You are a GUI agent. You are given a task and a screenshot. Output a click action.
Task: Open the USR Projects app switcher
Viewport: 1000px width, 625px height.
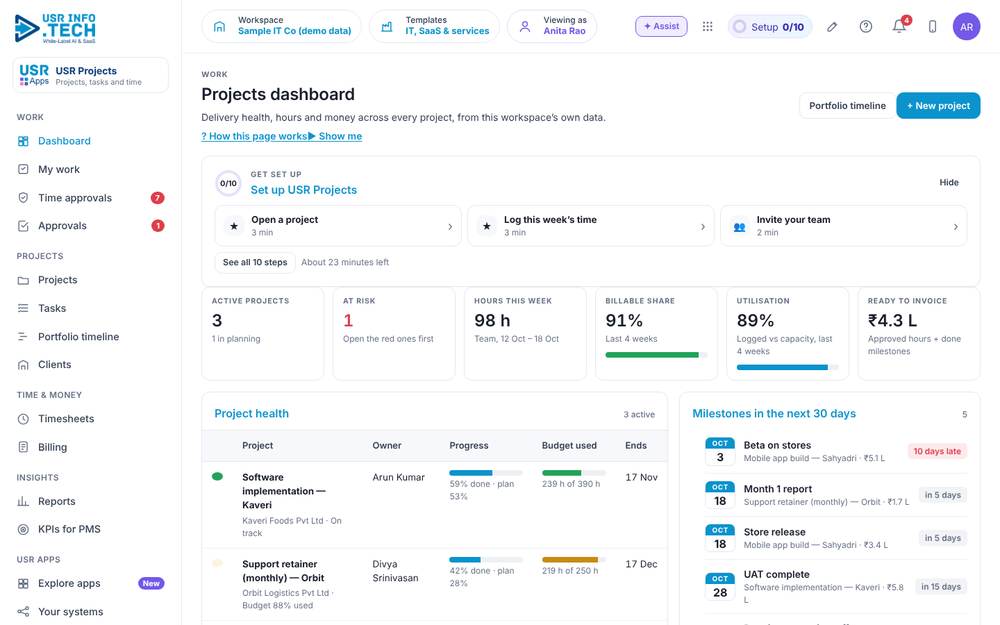[x=91, y=75]
